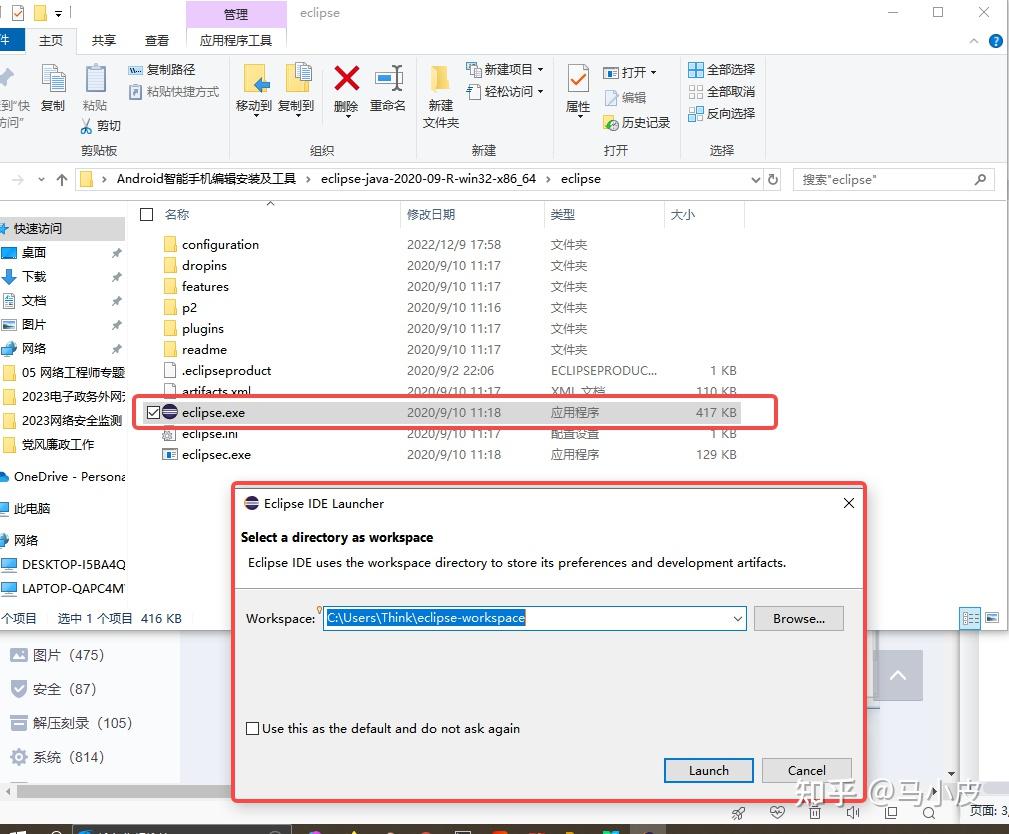This screenshot has width=1009, height=834.
Task: Click the Paste clipboard icon
Action: click(x=95, y=80)
